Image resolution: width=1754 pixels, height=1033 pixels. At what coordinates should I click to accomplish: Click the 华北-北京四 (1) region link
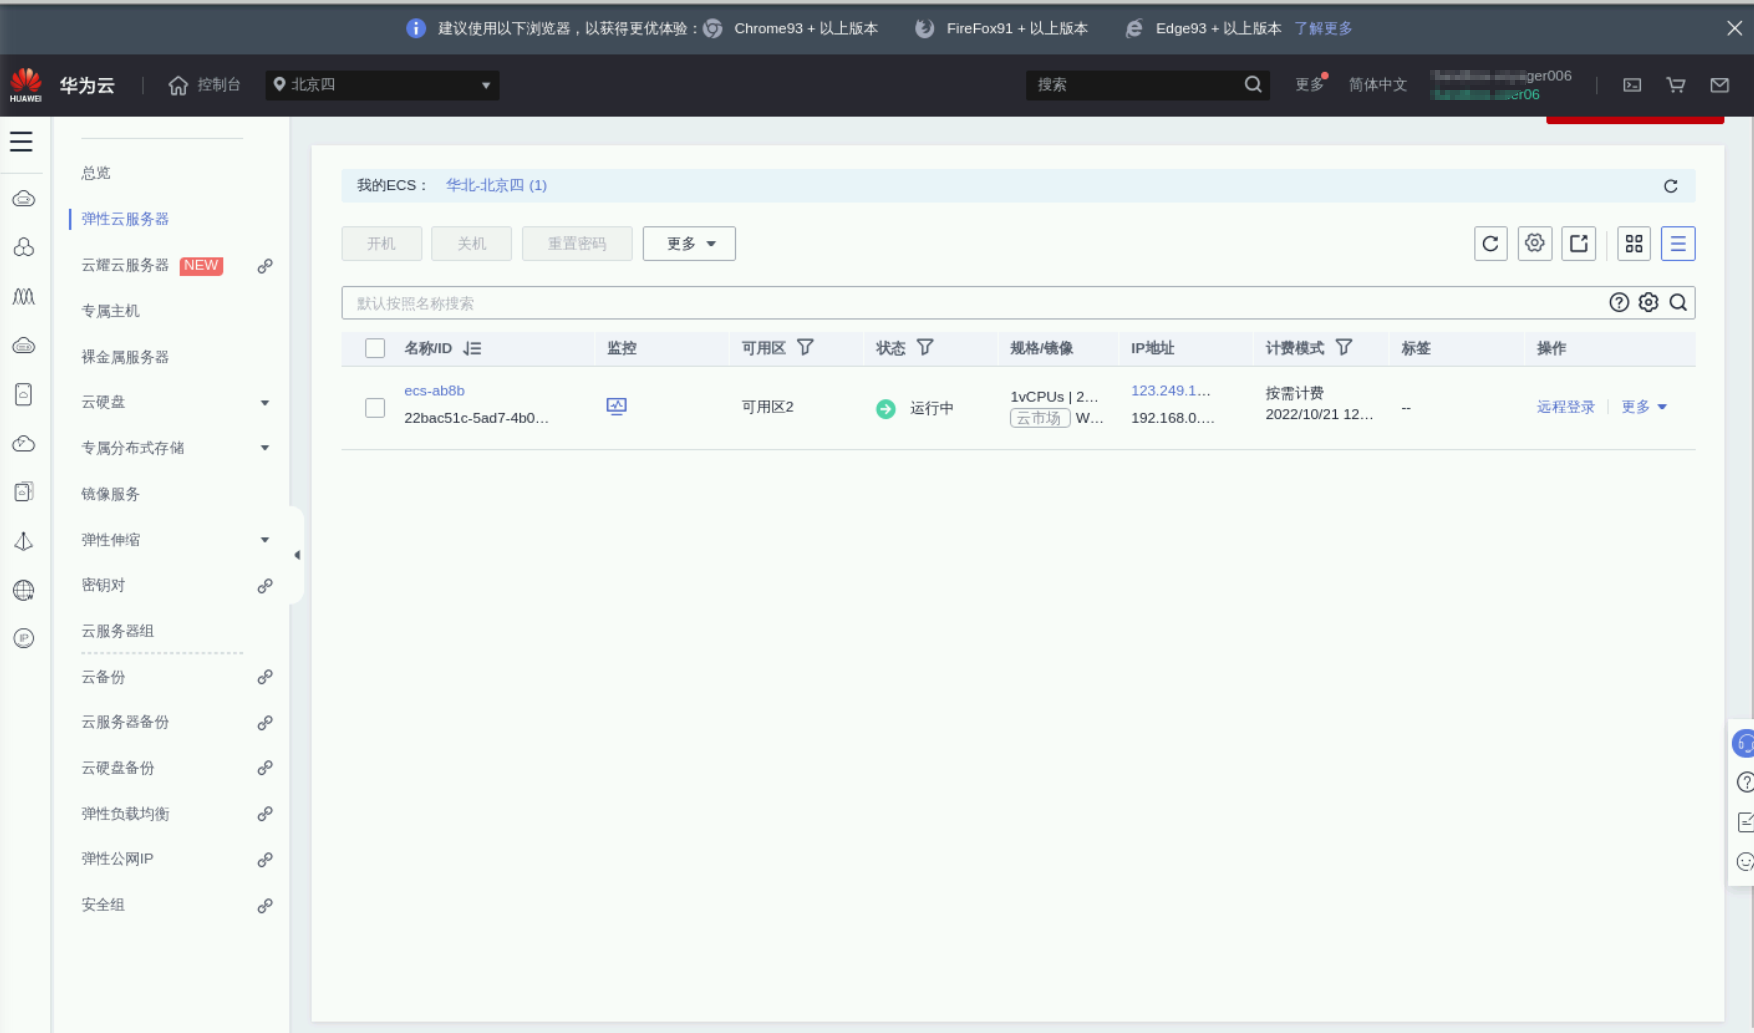click(x=496, y=185)
